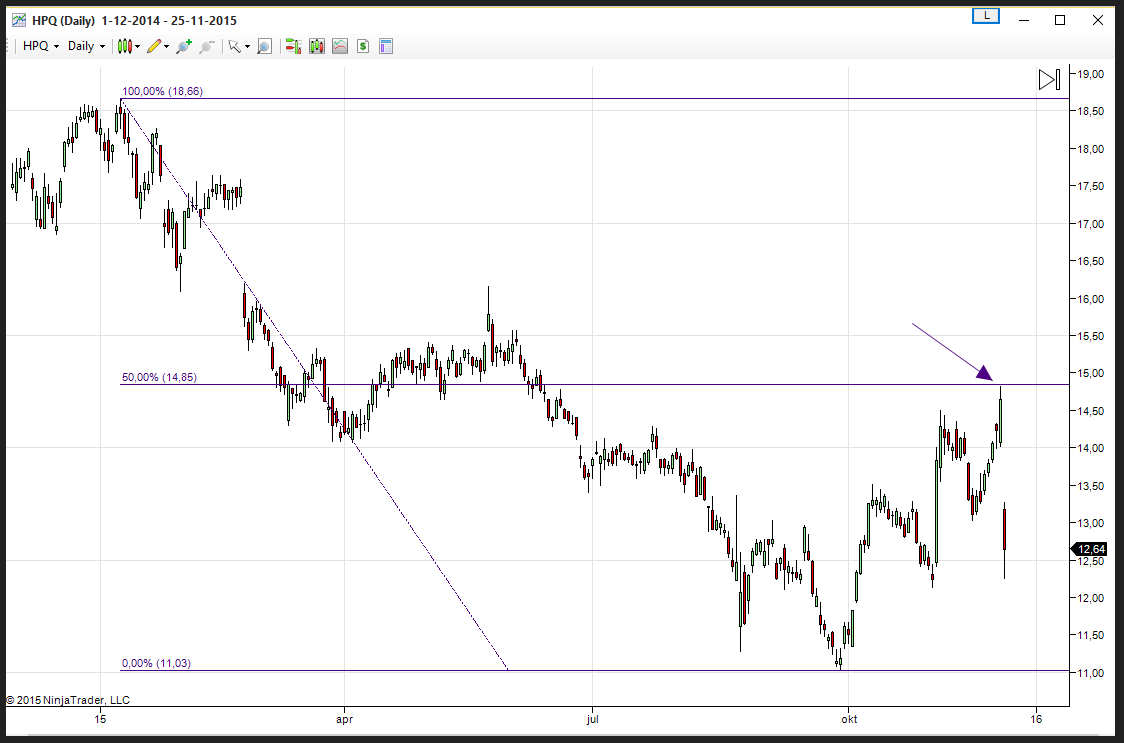
Task: Click the zoom in magnifier icon
Action: click(183, 46)
